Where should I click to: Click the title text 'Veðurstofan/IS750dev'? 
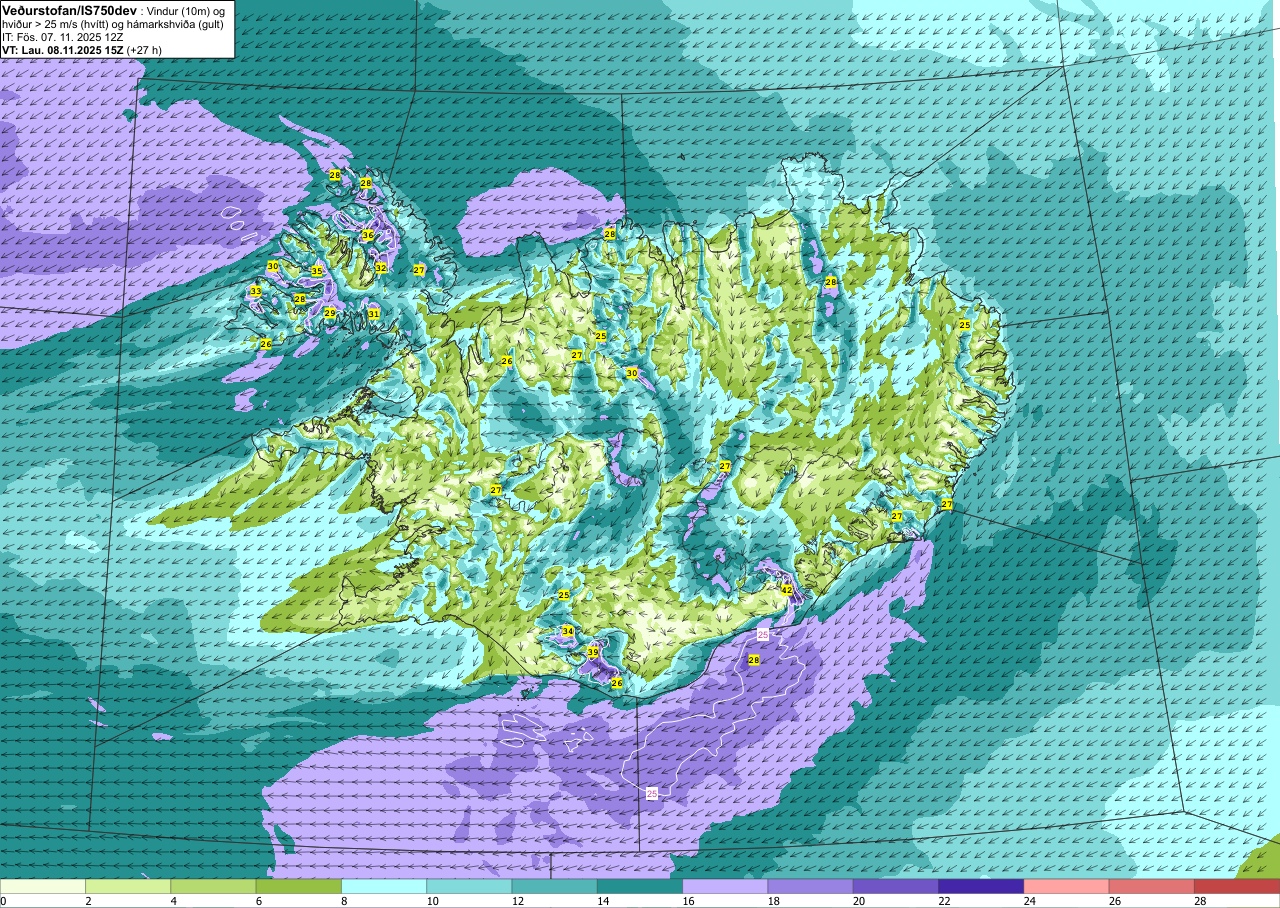coord(70,9)
